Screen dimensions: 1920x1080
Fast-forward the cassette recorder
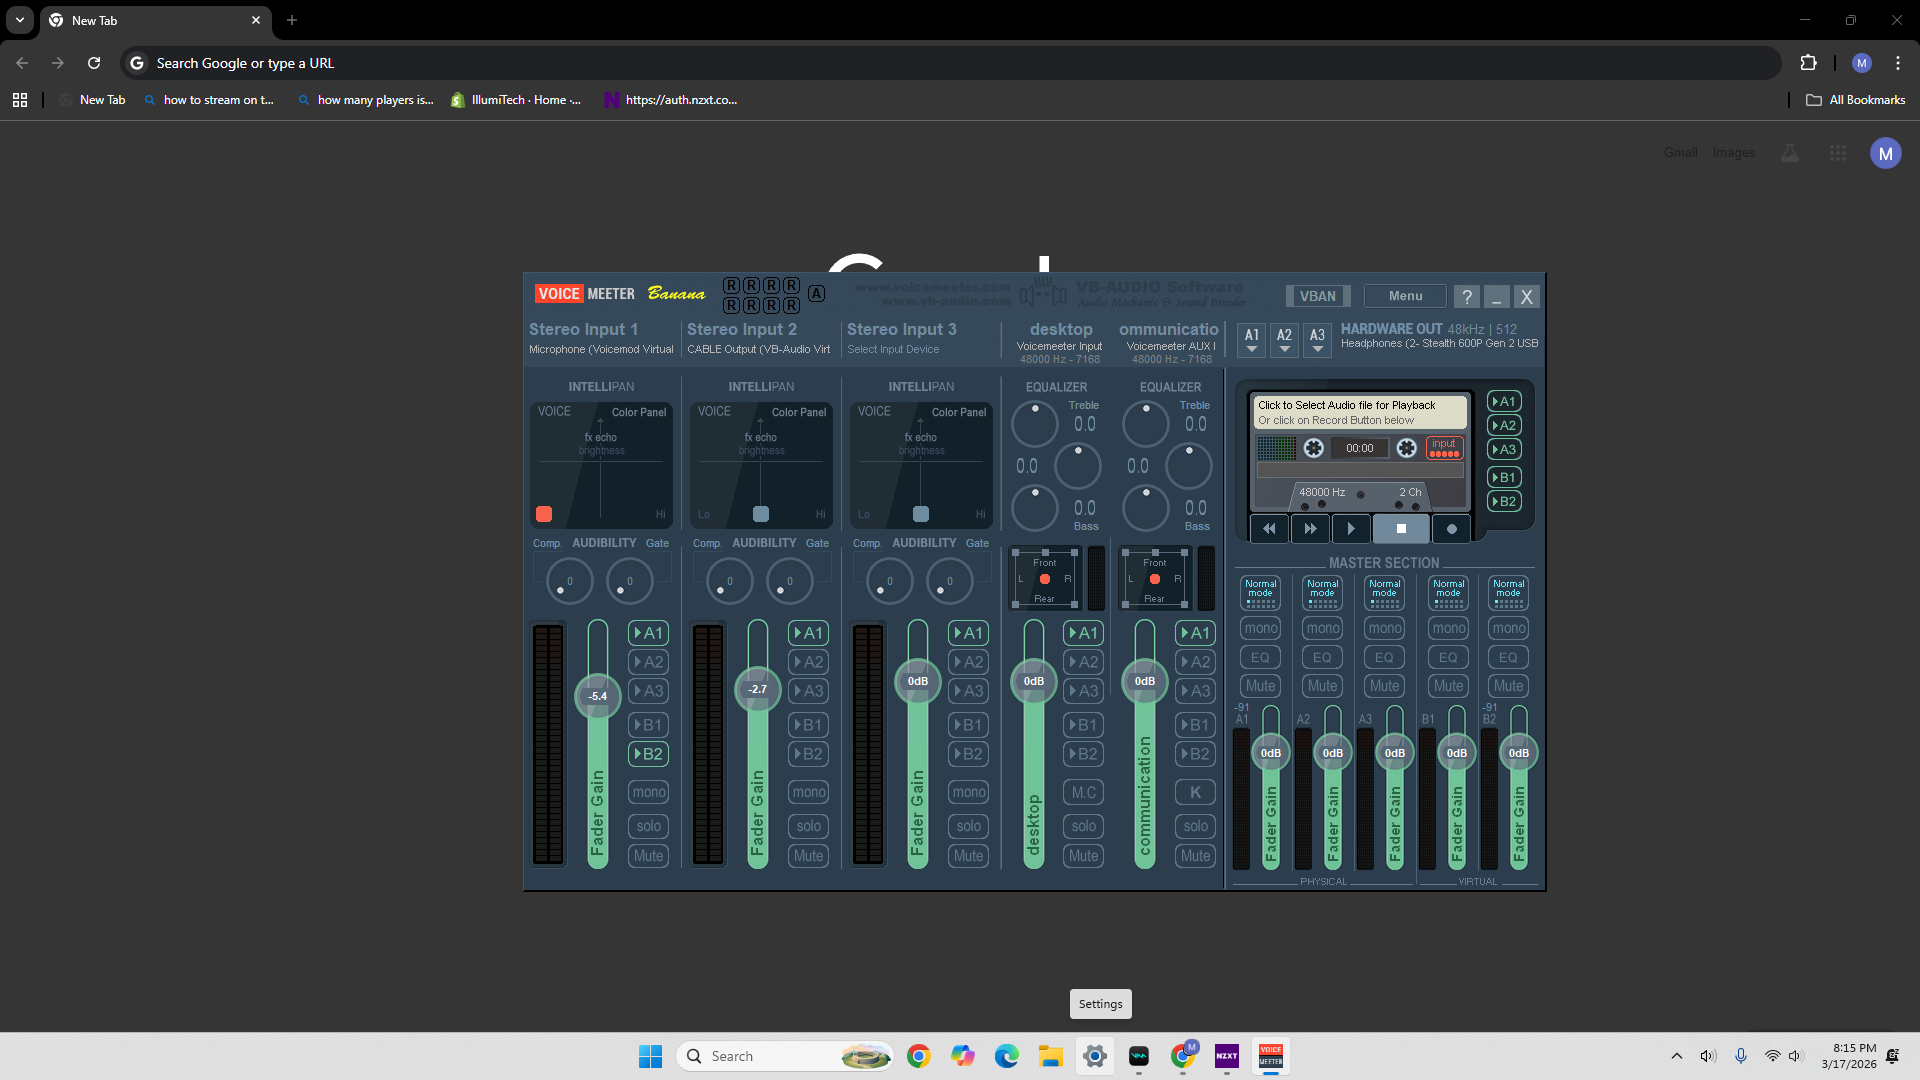coord(1310,528)
